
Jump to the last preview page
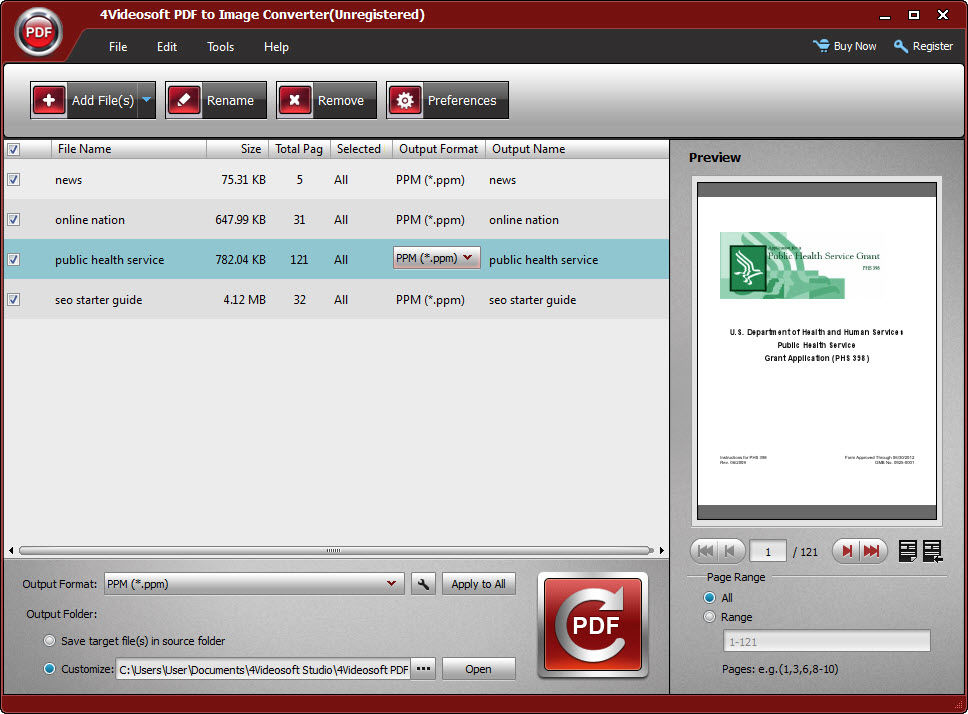[x=872, y=551]
